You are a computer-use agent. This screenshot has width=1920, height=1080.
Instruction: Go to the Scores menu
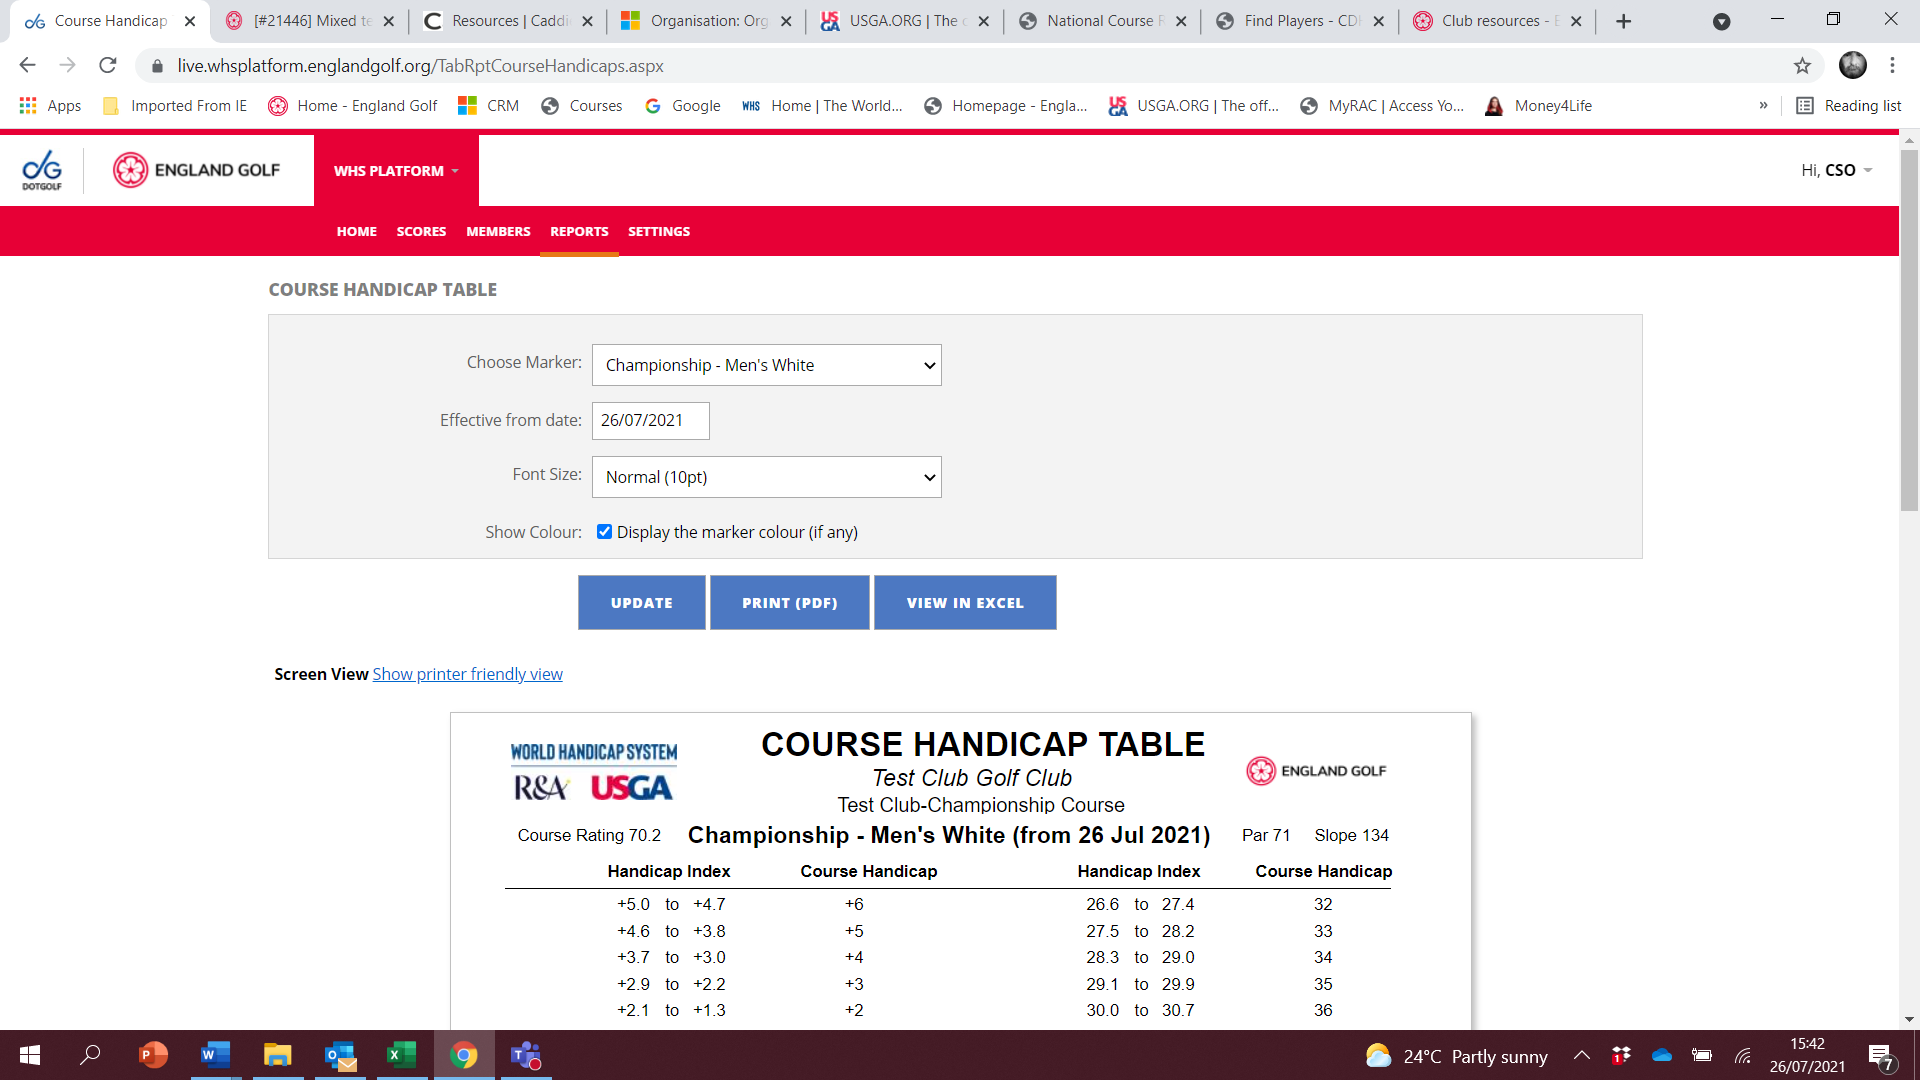[x=421, y=231]
